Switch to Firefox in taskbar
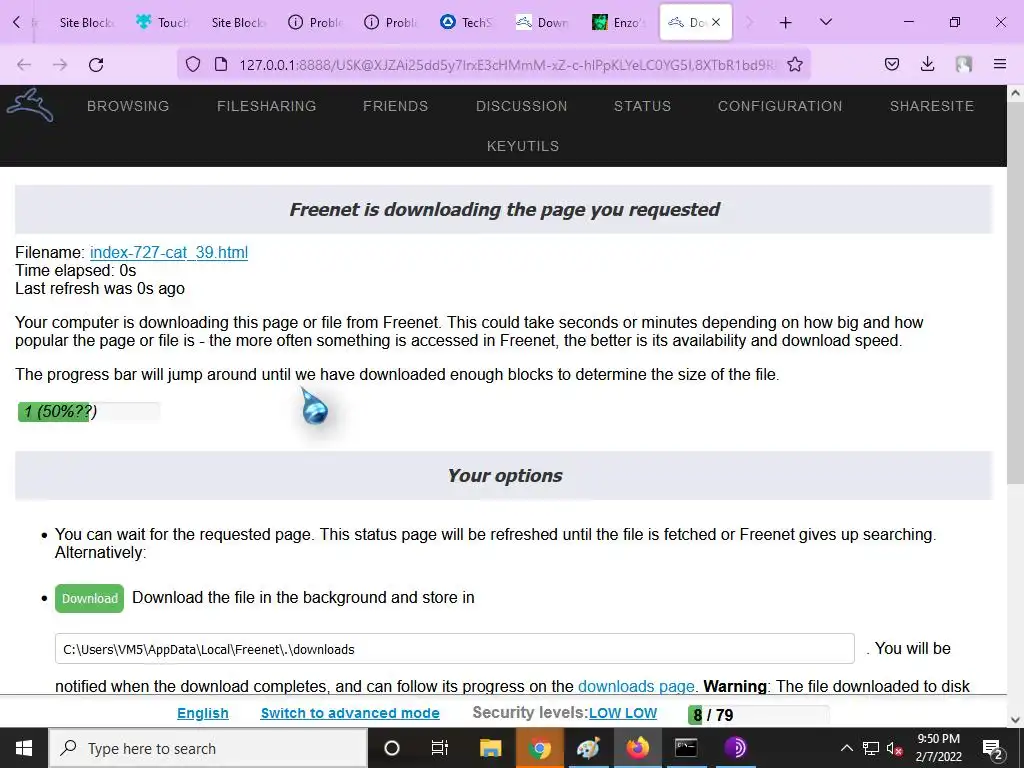 pos(637,748)
